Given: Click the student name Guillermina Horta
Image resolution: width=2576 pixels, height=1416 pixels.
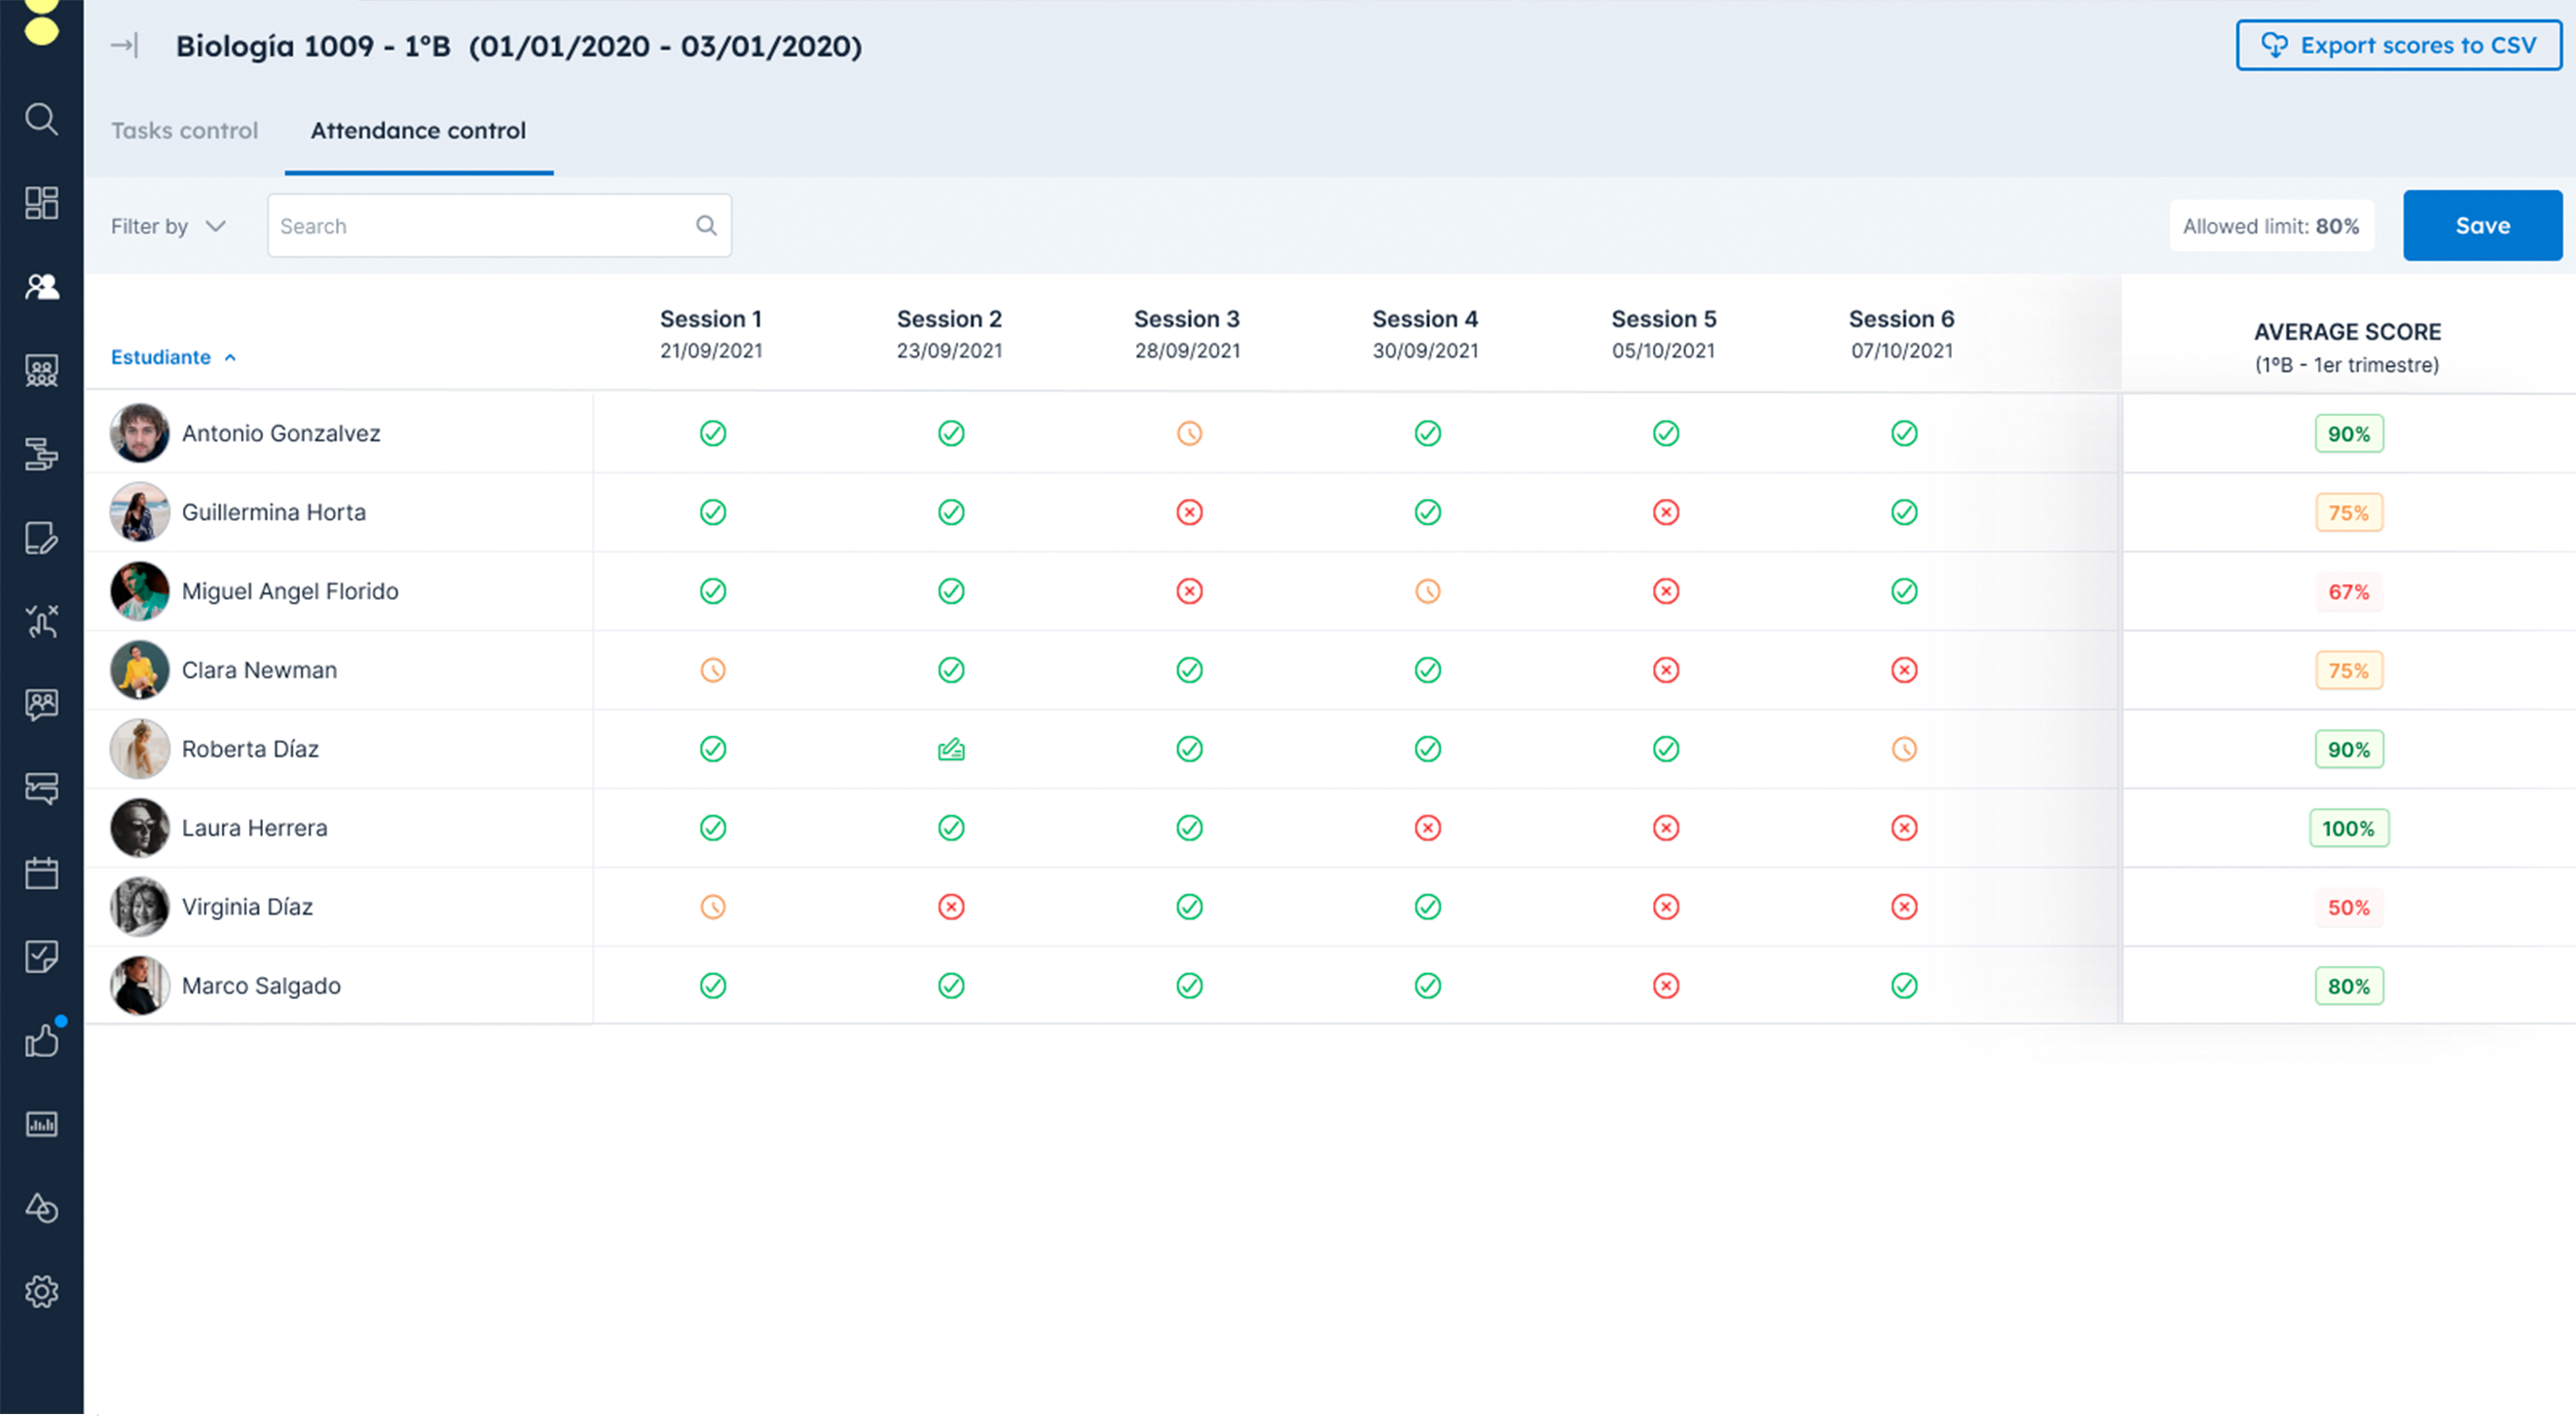Looking at the screenshot, I should 274,512.
